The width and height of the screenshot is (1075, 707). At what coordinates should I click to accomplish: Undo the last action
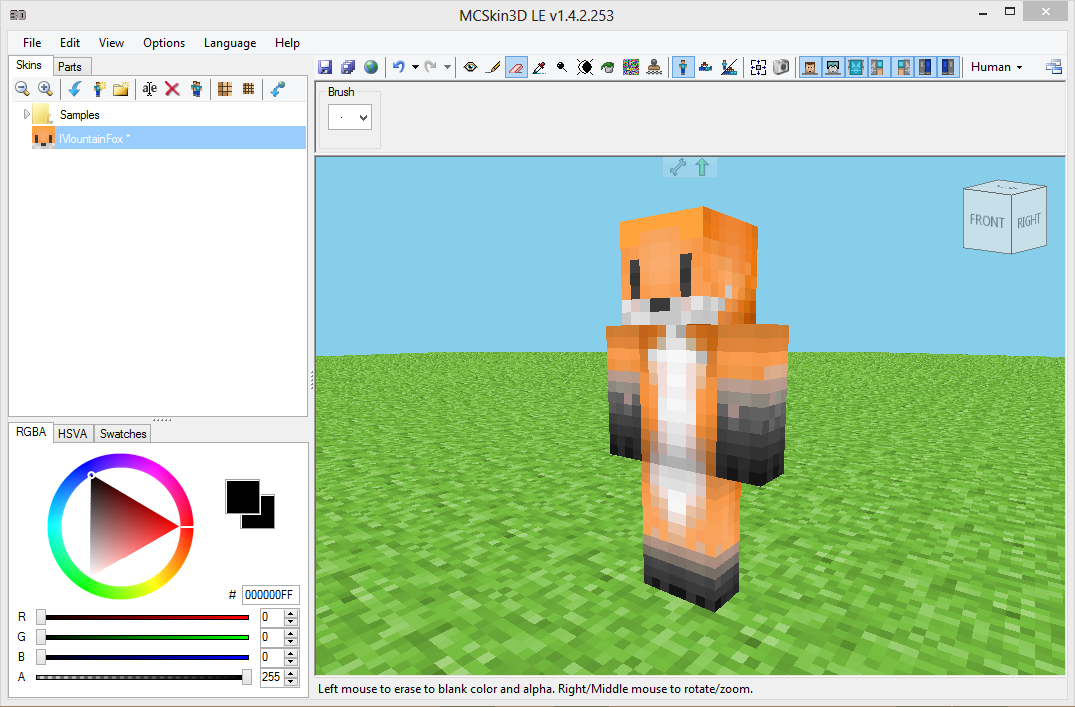pyautogui.click(x=399, y=67)
